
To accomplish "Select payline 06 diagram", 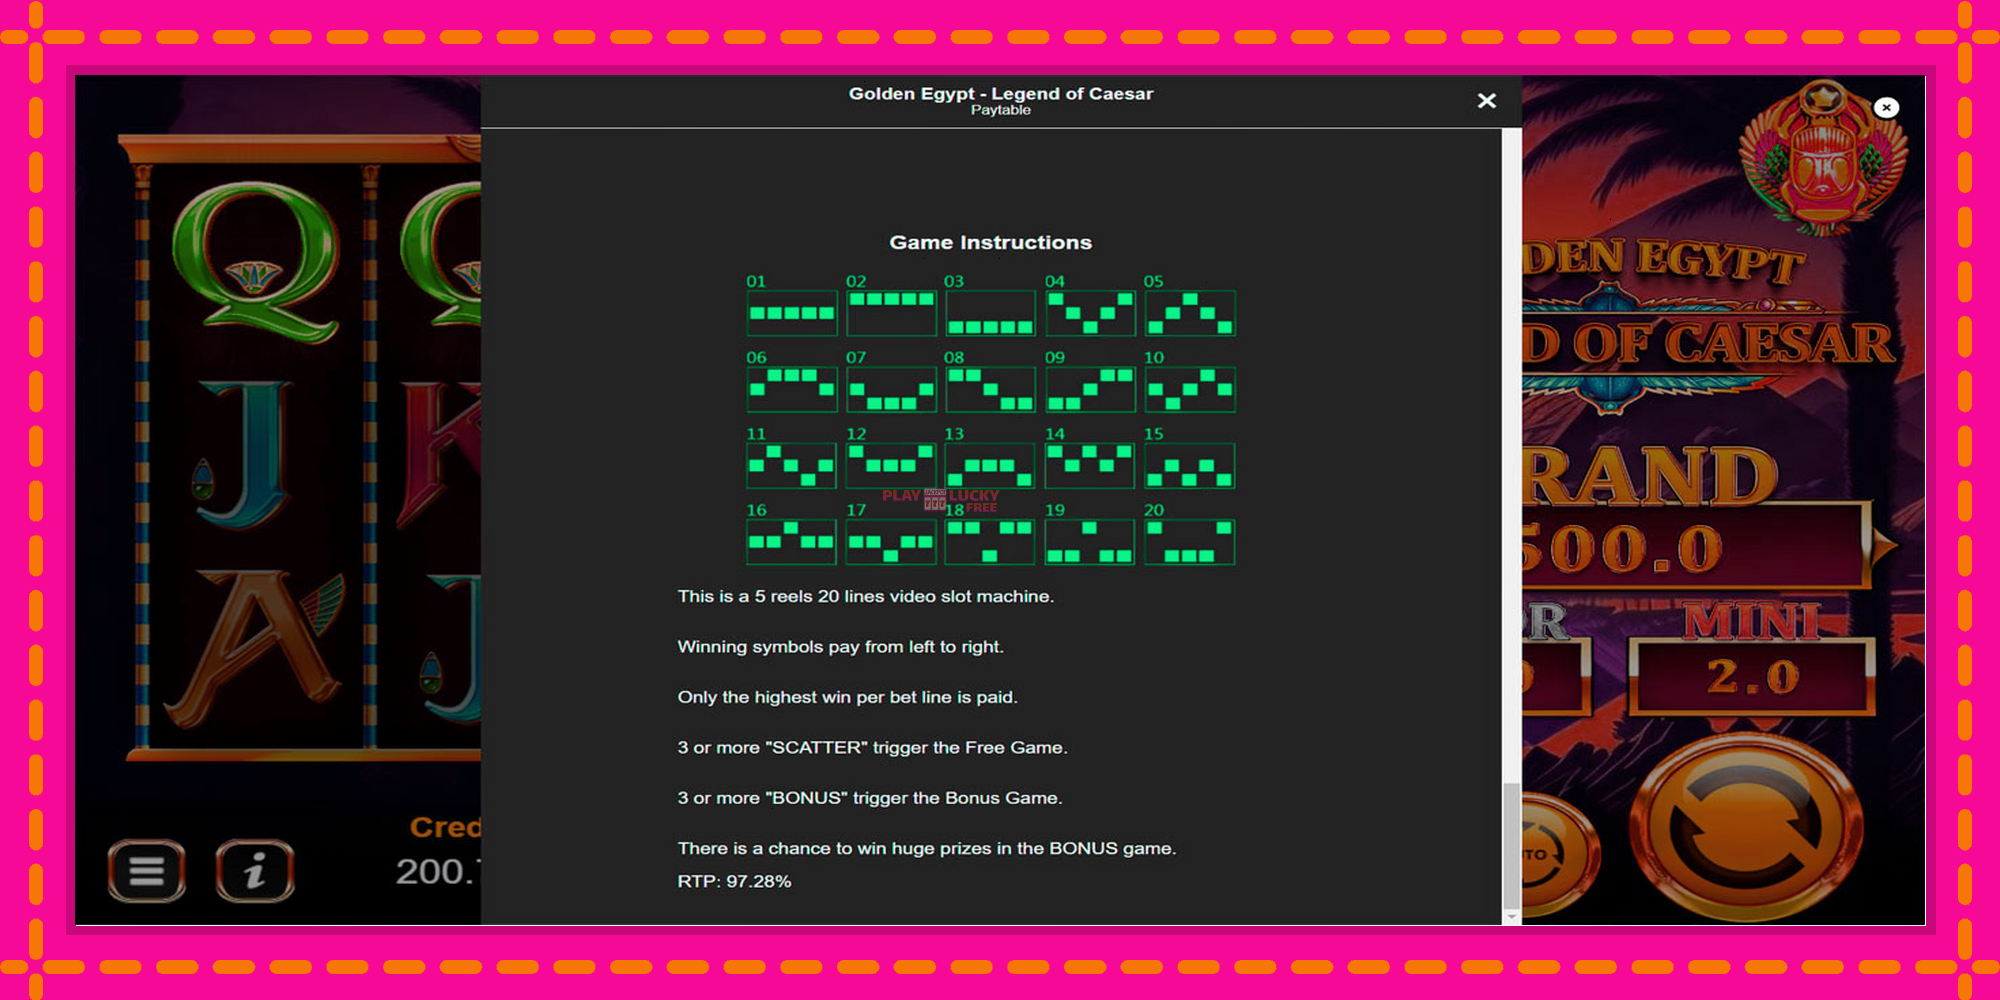I will tap(792, 389).
